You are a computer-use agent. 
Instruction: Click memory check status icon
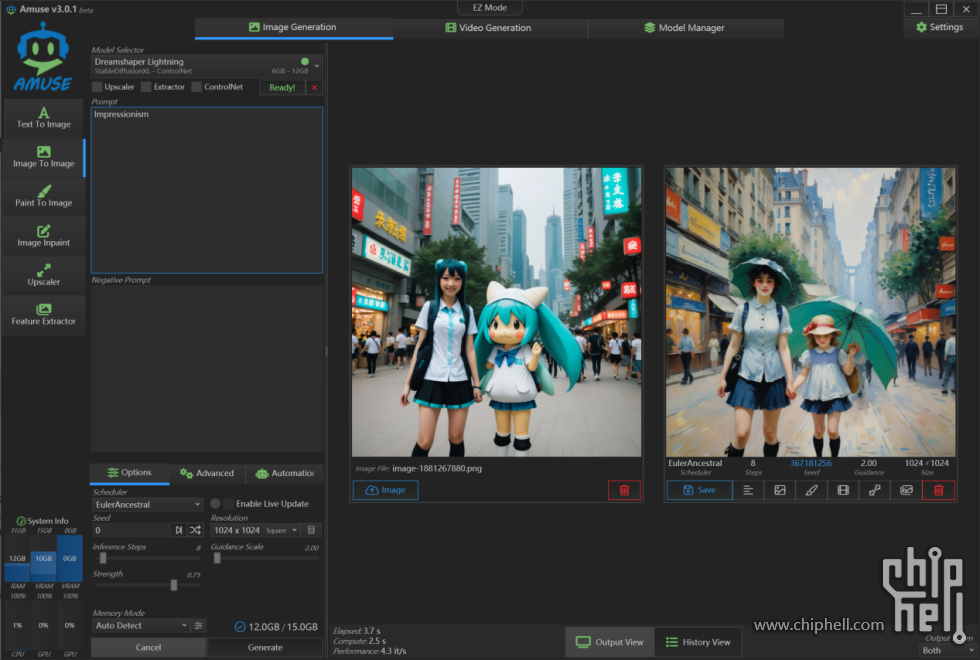240,626
